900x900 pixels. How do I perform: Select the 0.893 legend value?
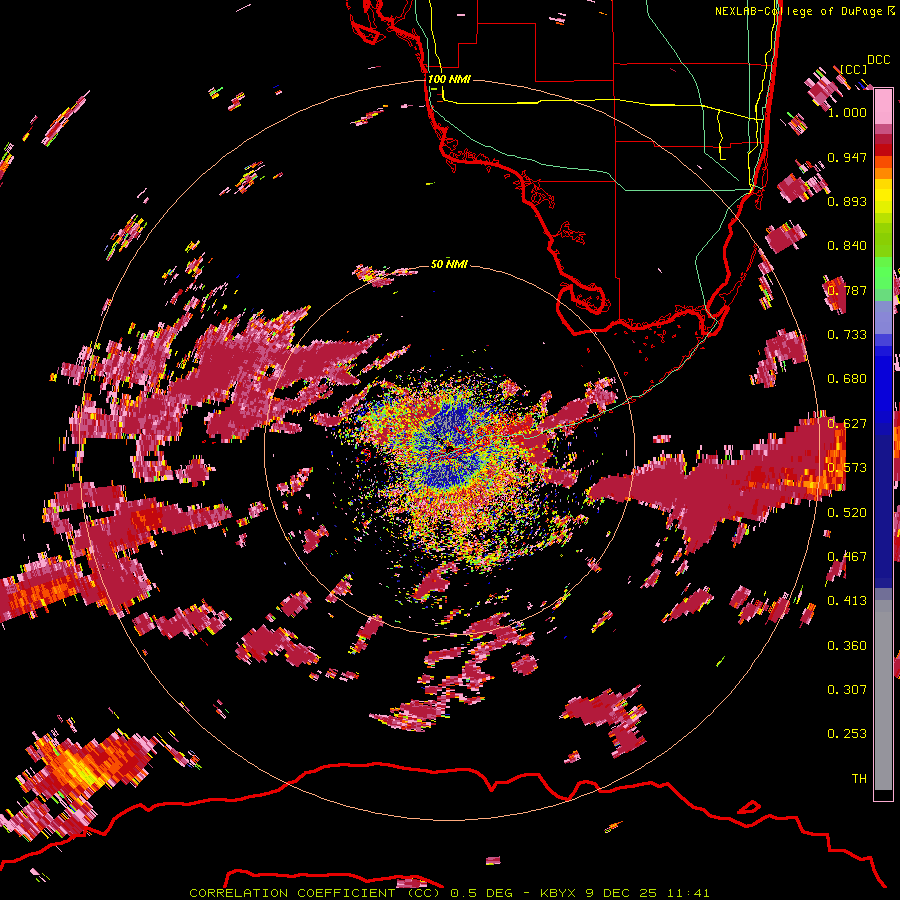pyautogui.click(x=847, y=201)
